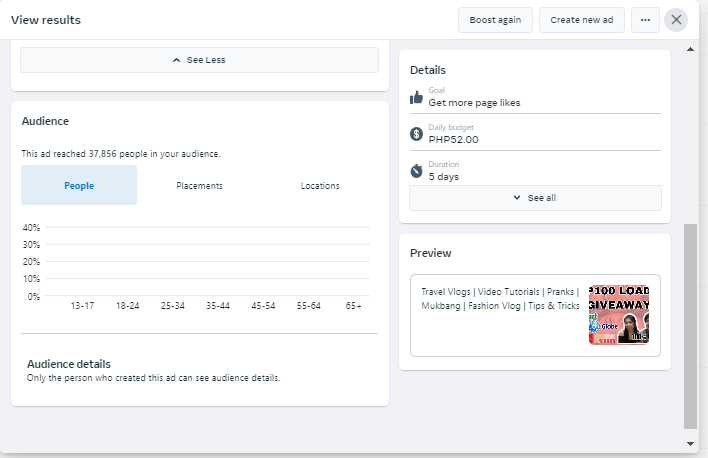
Task: Click the 25-34 age group label
Action: click(172, 305)
